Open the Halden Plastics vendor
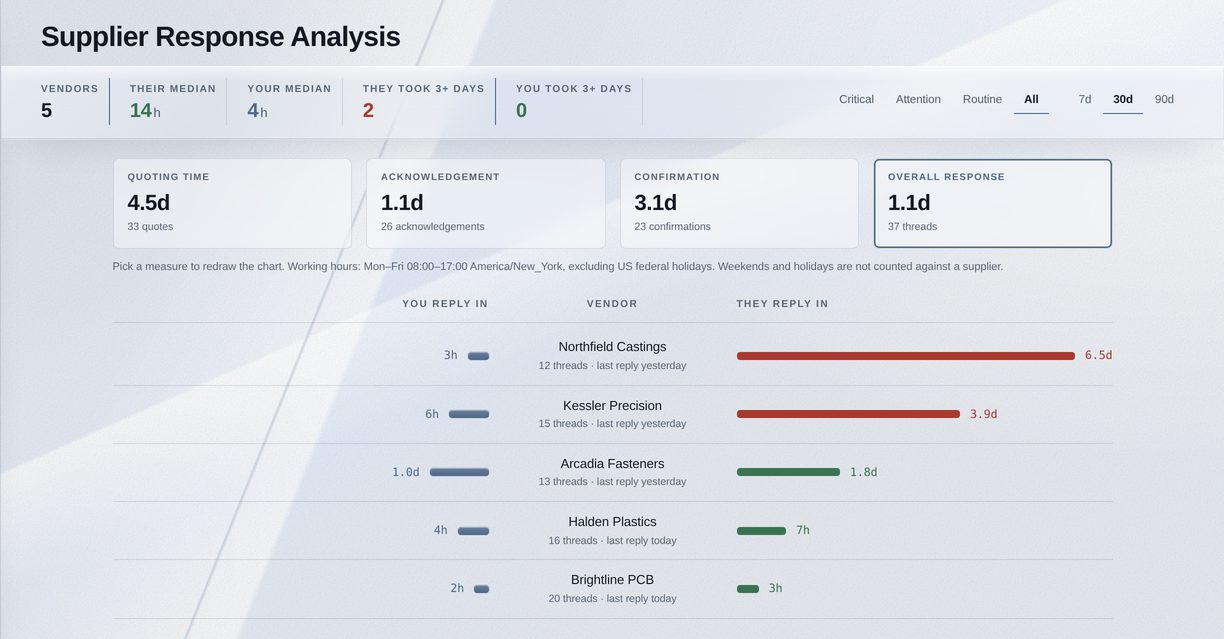The width and height of the screenshot is (1224, 639). (x=612, y=521)
